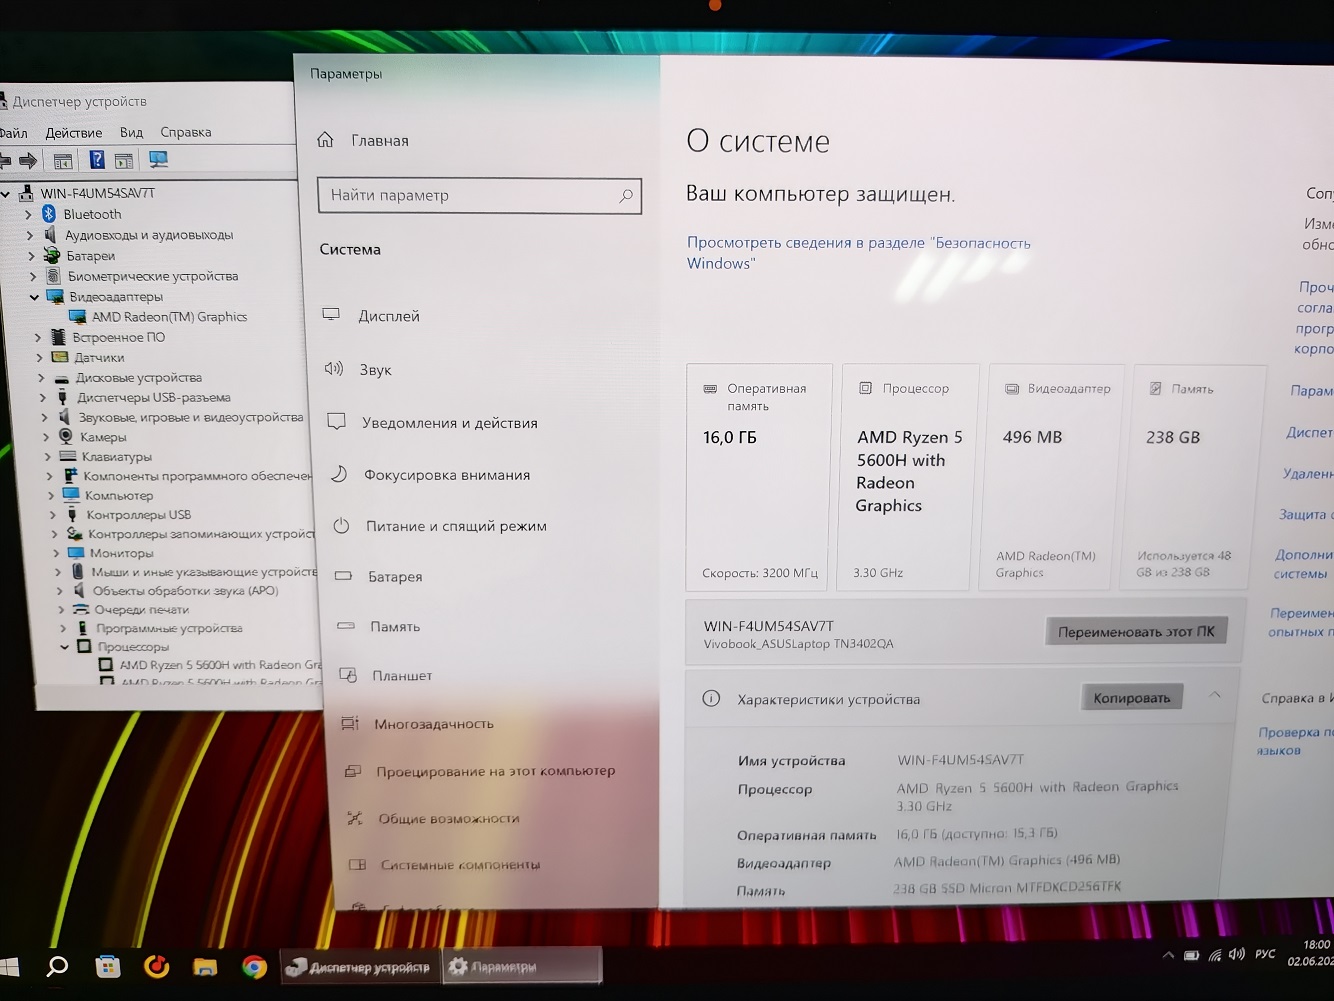Click the forward arrow in Device Manager toolbar
Viewport: 1334px width, 1001px height.
28,160
